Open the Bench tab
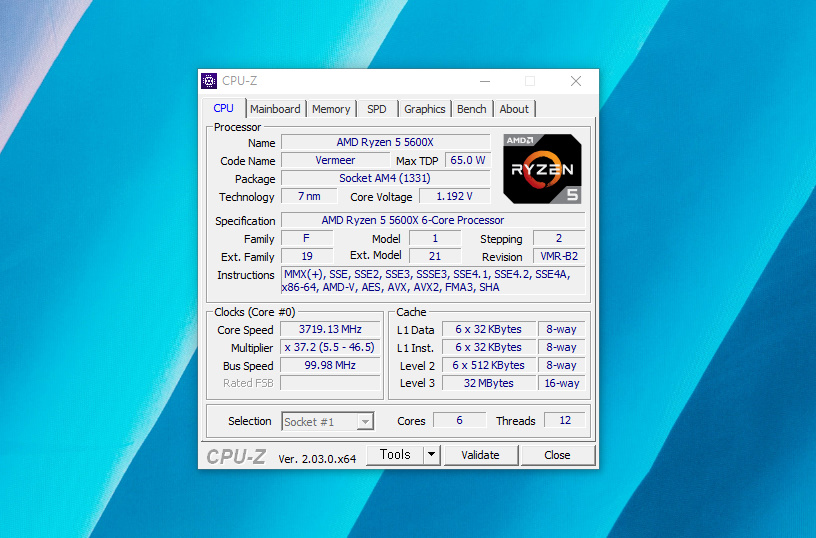The image size is (816, 538). (471, 109)
